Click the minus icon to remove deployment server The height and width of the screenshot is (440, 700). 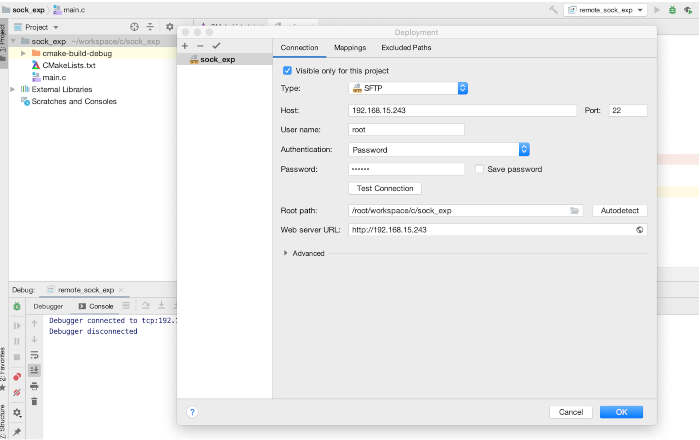200,46
